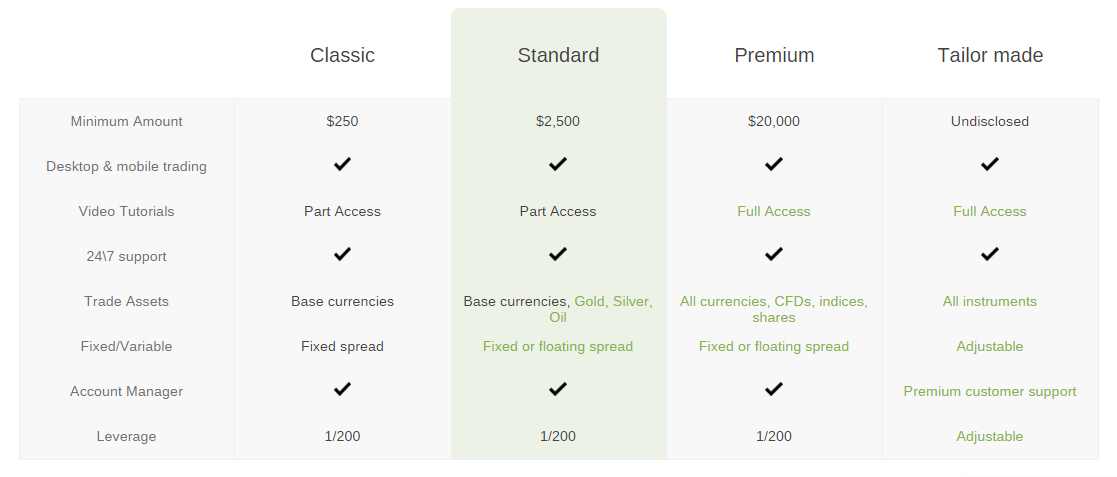Click Classic's Account Manager checkmark
Viewport: 1117px width, 477px height.
click(343, 389)
